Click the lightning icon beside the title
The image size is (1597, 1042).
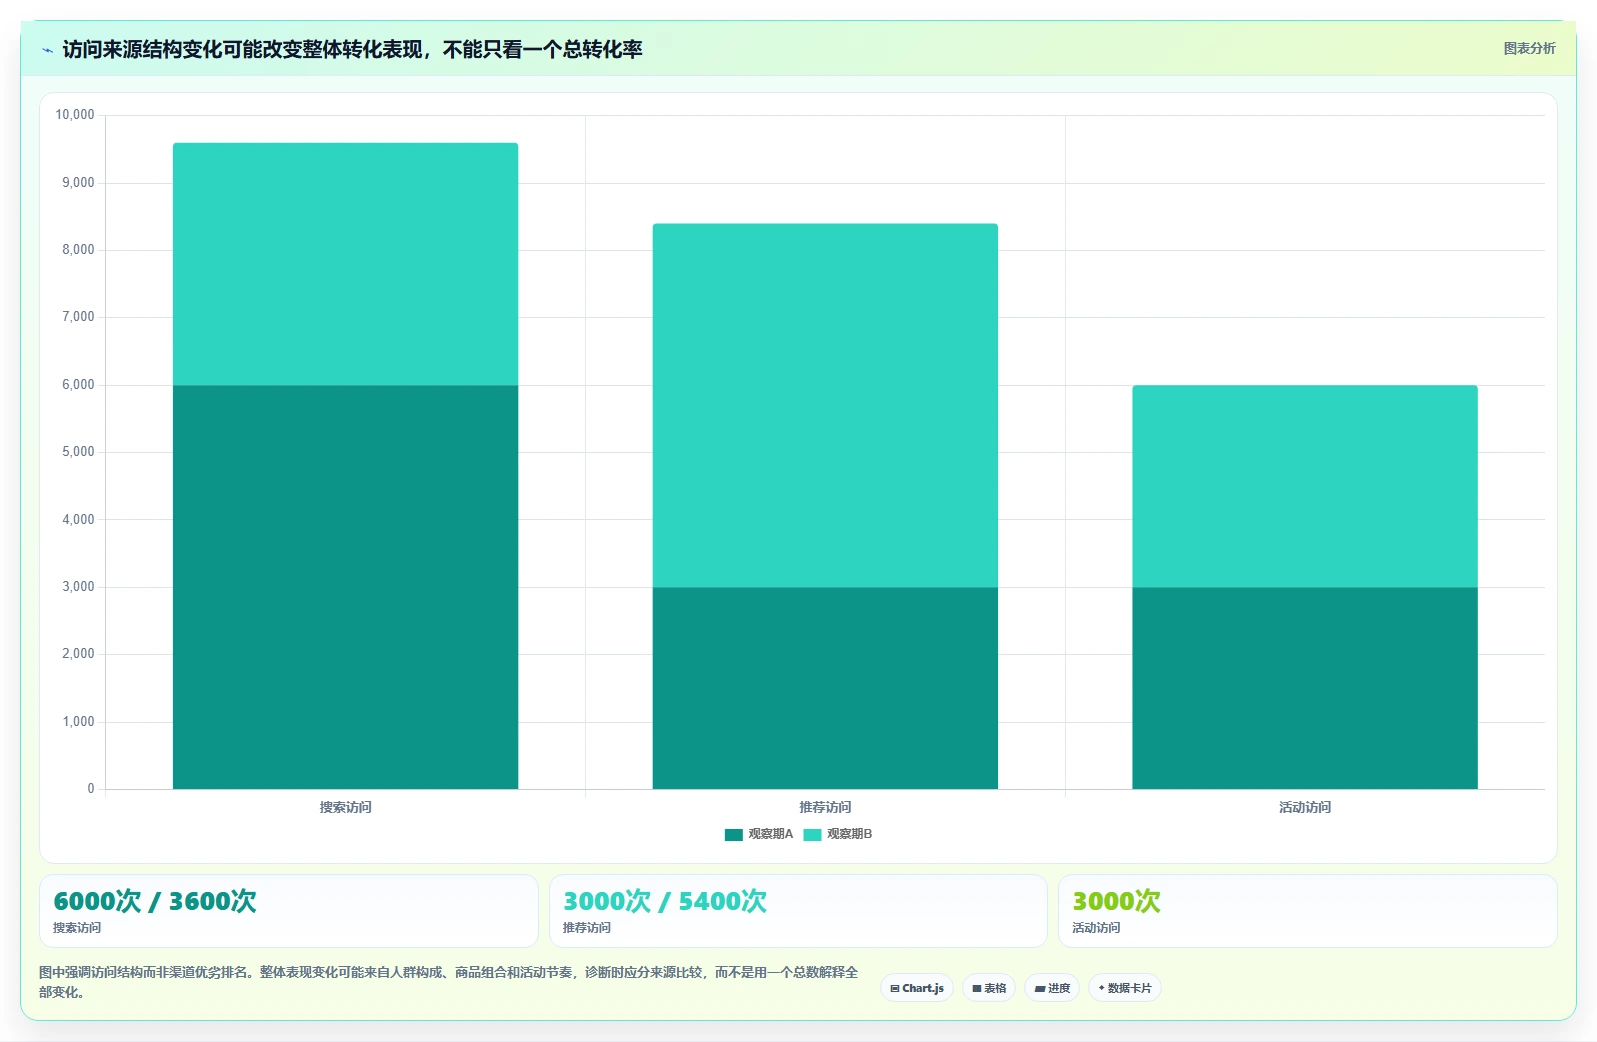pyautogui.click(x=47, y=50)
